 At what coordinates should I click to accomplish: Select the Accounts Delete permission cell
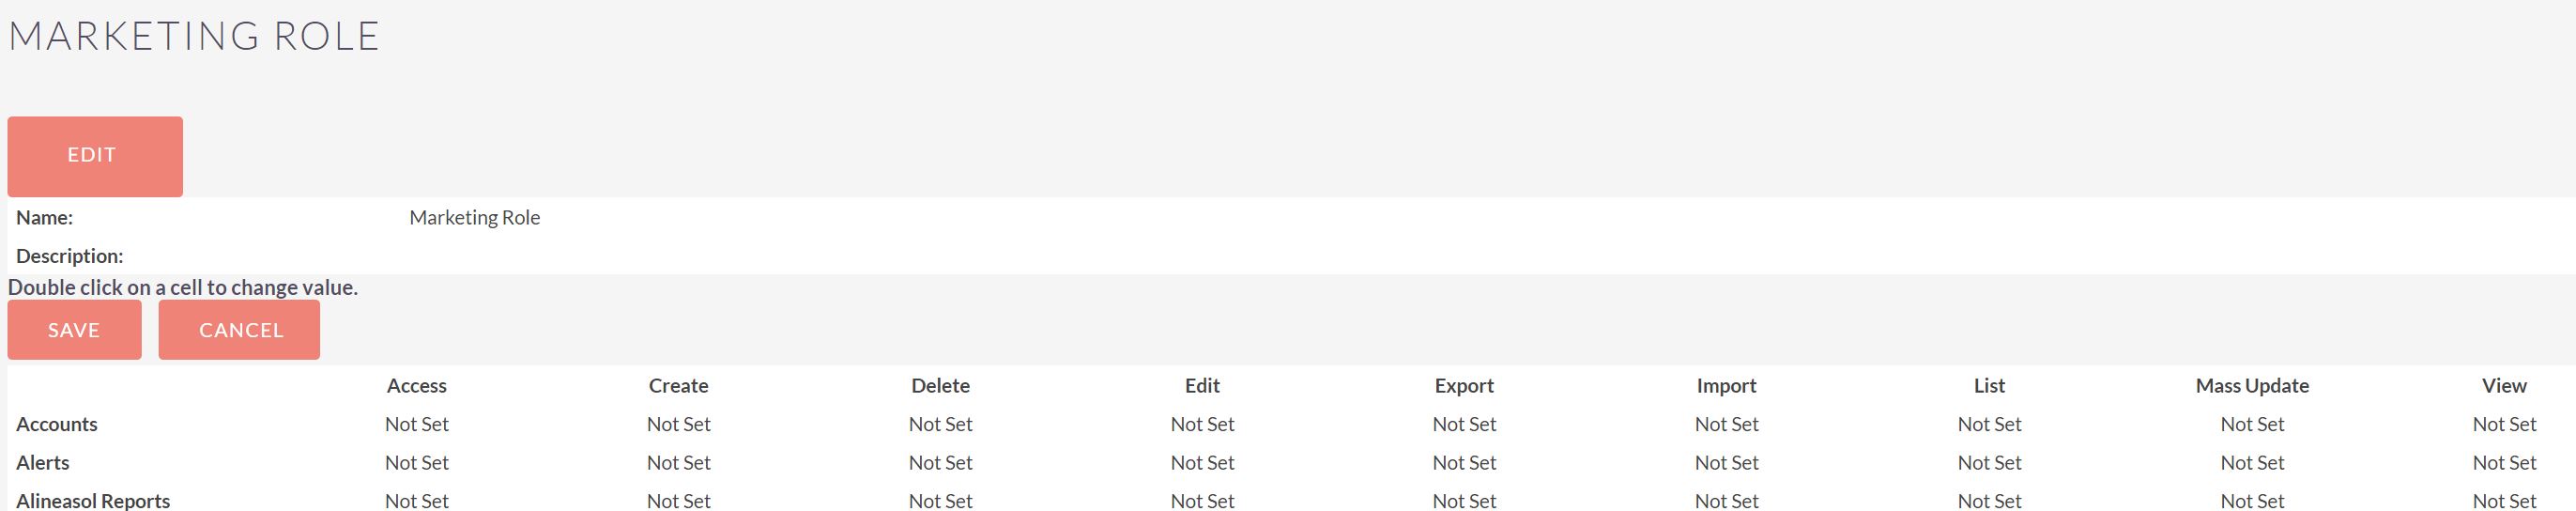click(x=941, y=424)
